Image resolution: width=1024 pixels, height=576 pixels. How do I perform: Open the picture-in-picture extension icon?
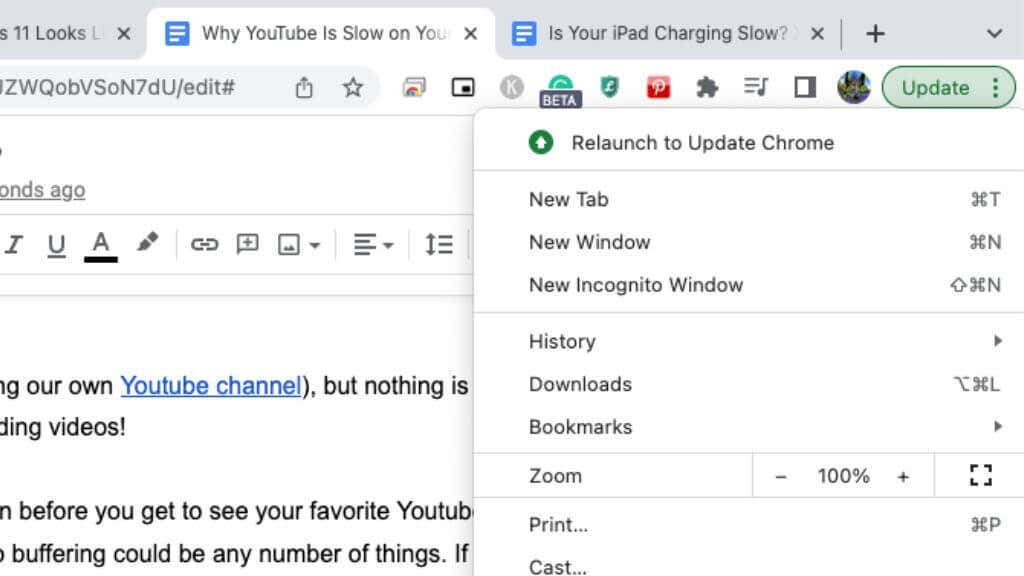pyautogui.click(x=463, y=87)
